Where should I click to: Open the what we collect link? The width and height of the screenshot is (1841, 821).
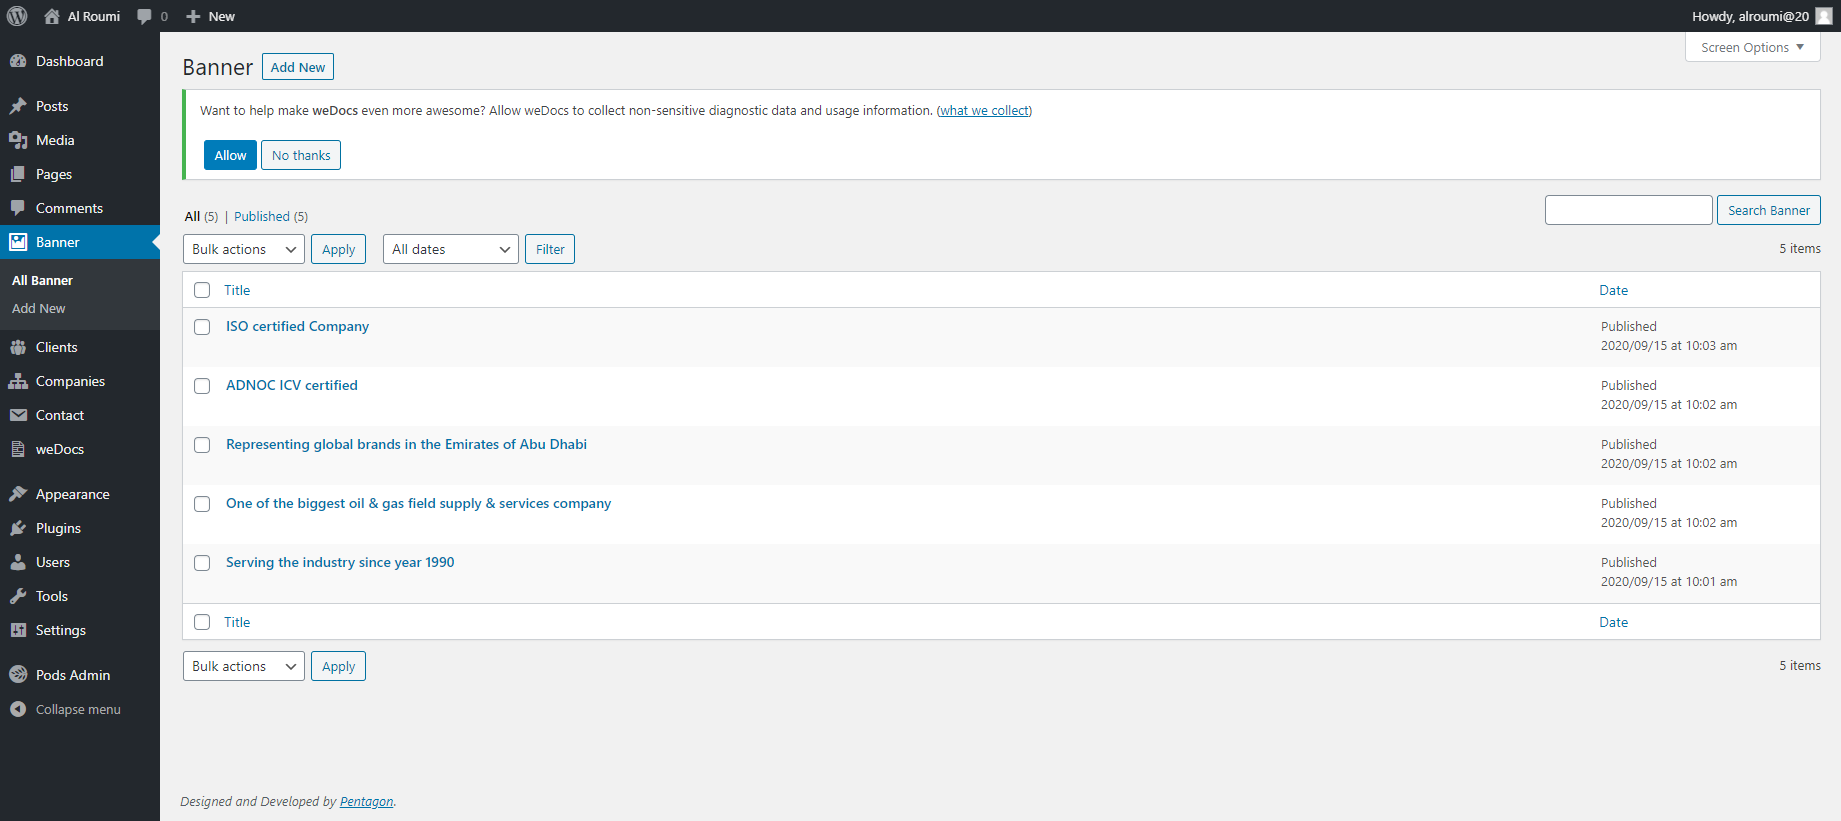click(985, 111)
